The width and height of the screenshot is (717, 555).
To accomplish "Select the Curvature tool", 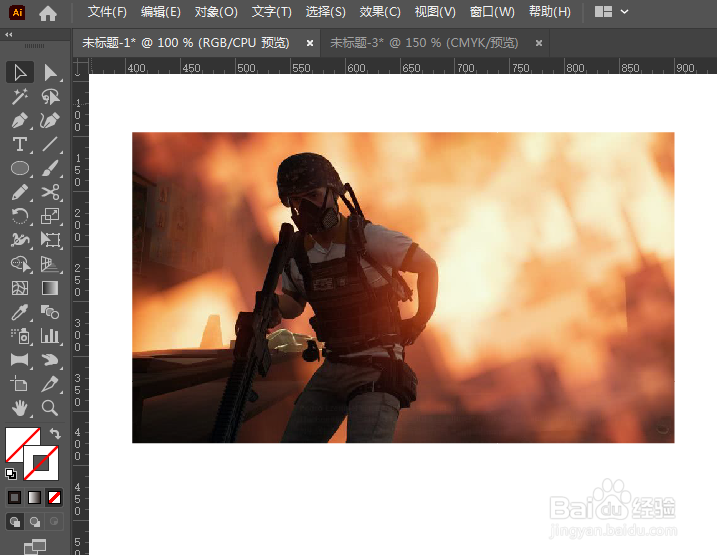I will [x=50, y=121].
